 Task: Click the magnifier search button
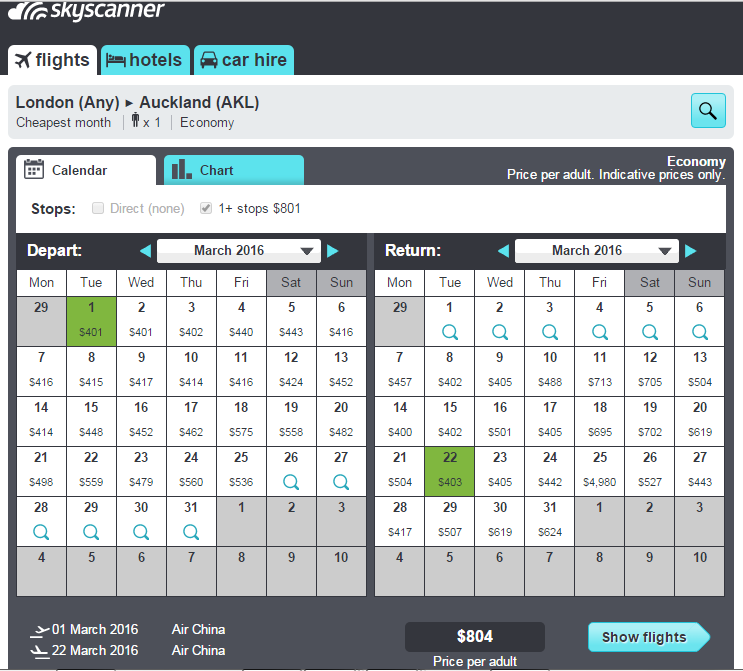[x=708, y=111]
